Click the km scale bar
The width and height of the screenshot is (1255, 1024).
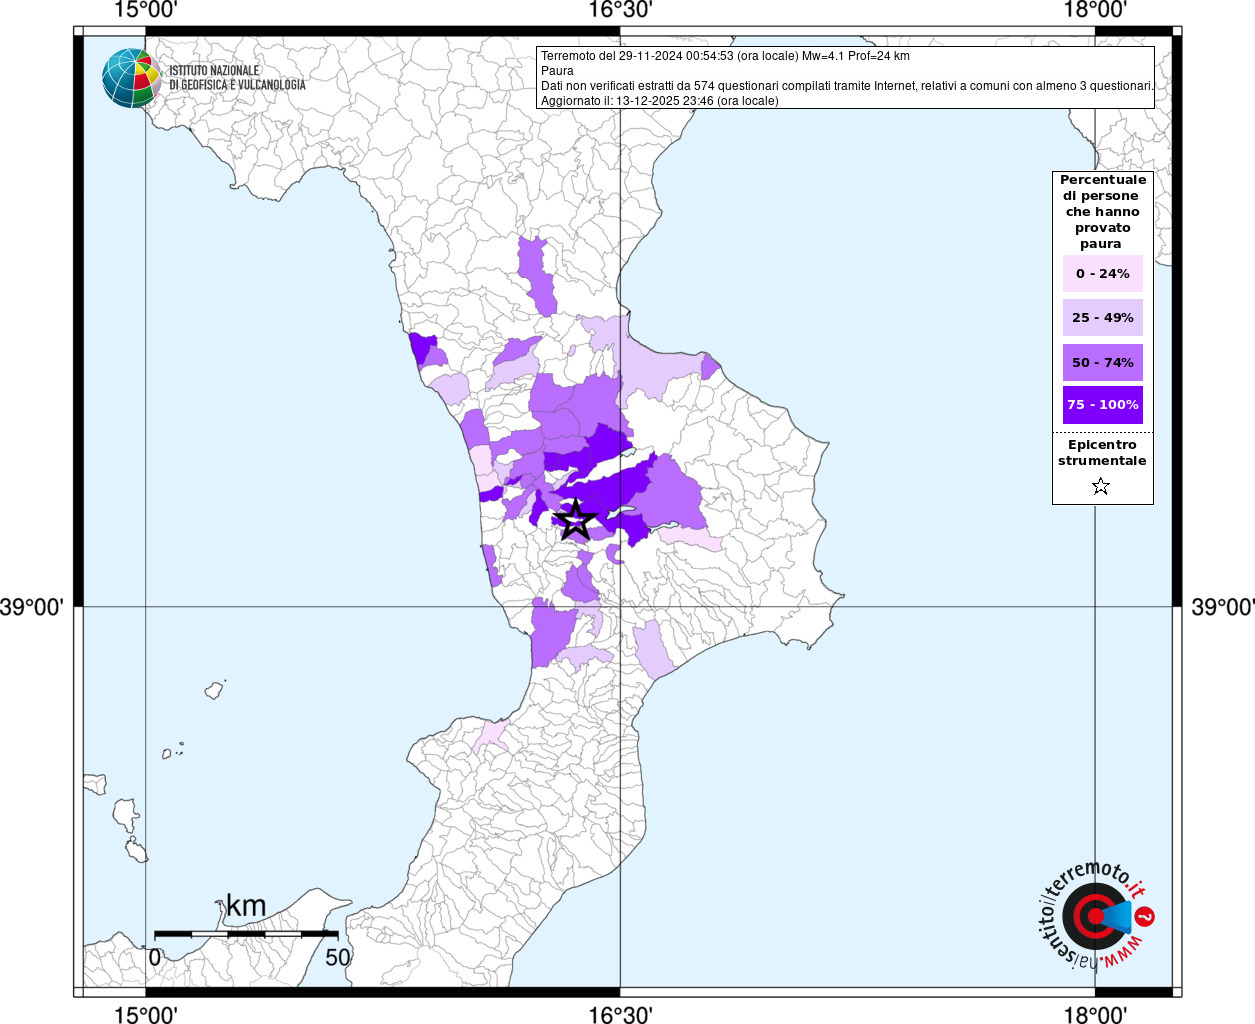pyautogui.click(x=246, y=933)
